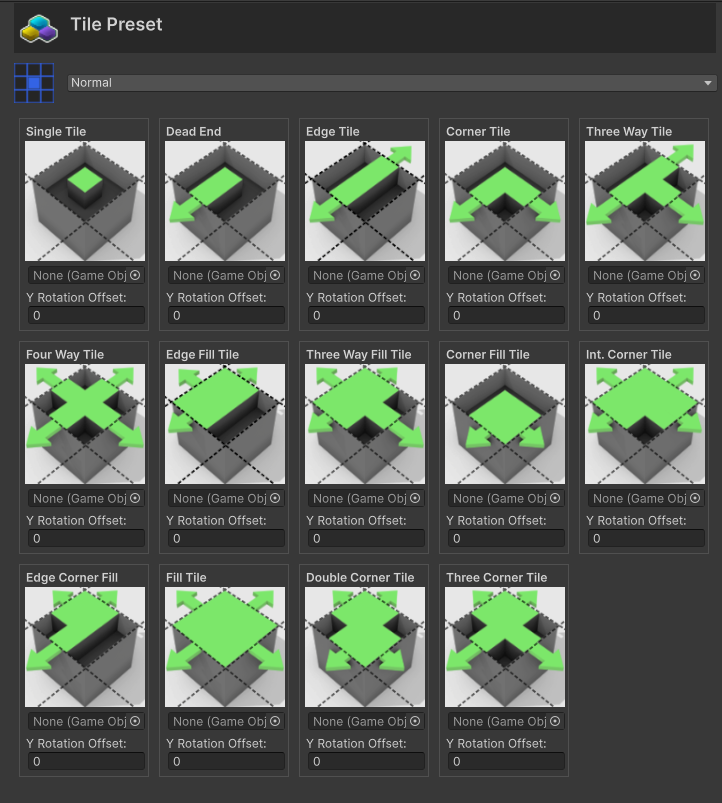Click Single Tile Y Rotation Offset field
The width and height of the screenshot is (722, 803).
(86, 315)
